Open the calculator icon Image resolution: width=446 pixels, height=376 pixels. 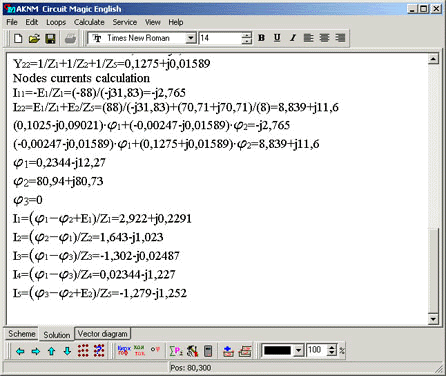click(208, 351)
